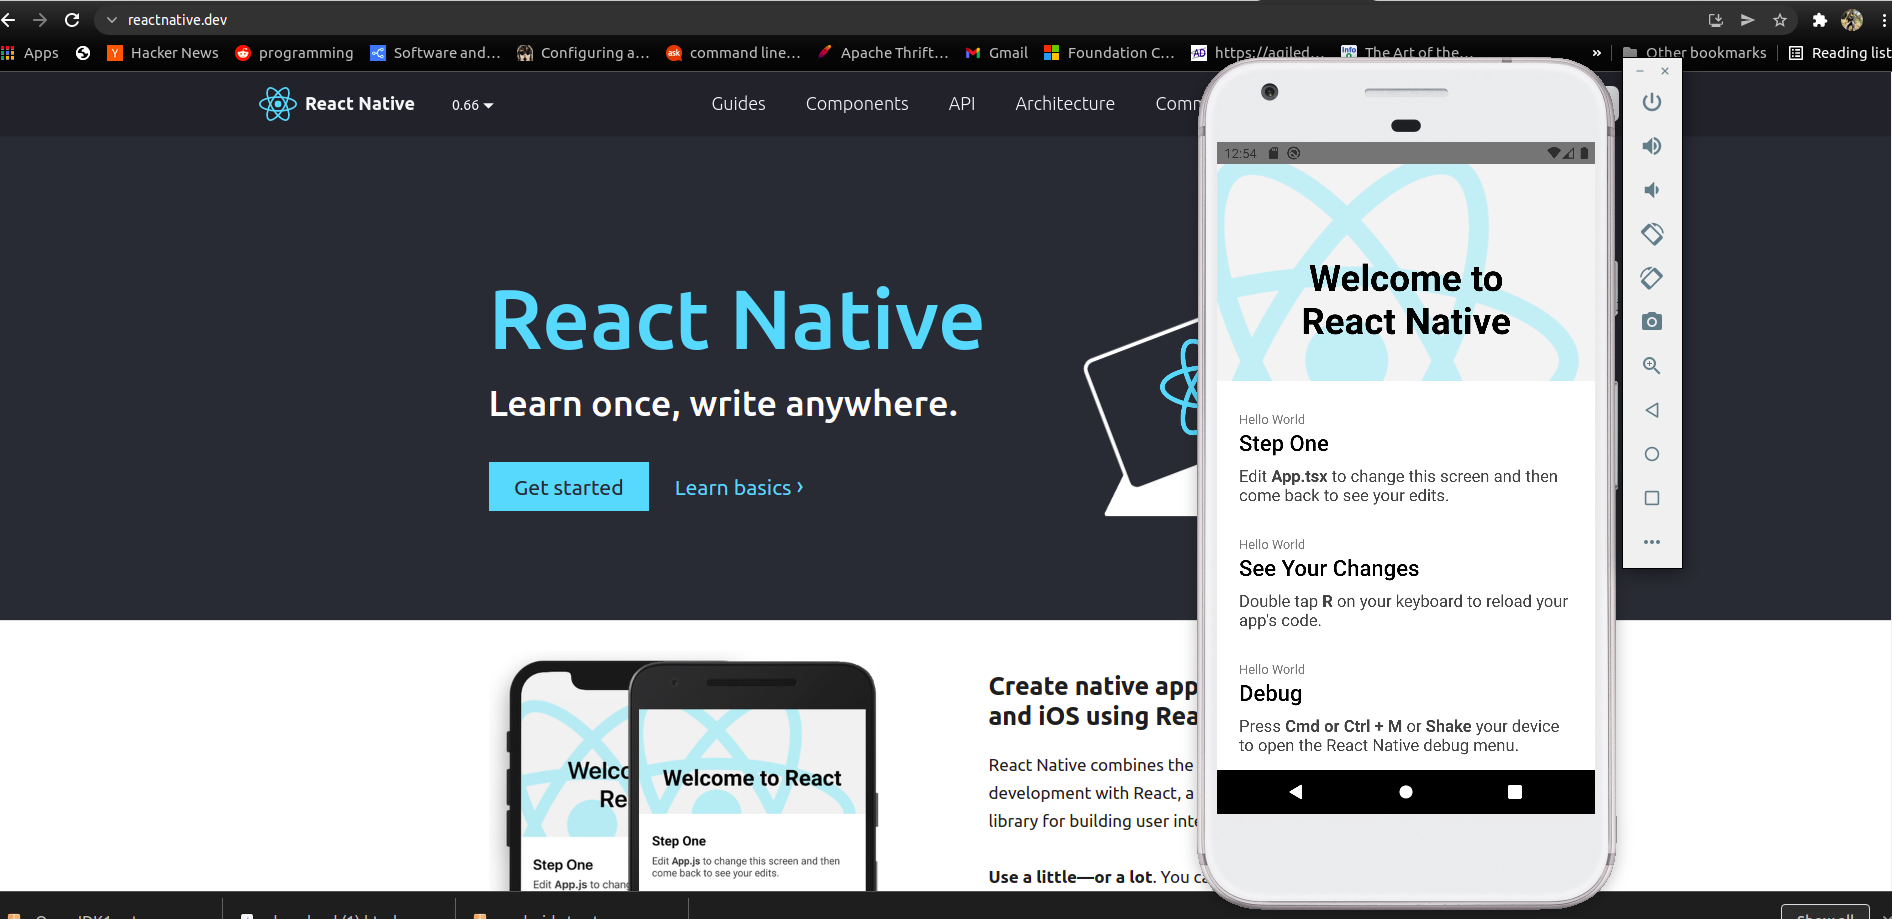
Task: Open the Foundation C... bookmark
Action: pos(1109,53)
